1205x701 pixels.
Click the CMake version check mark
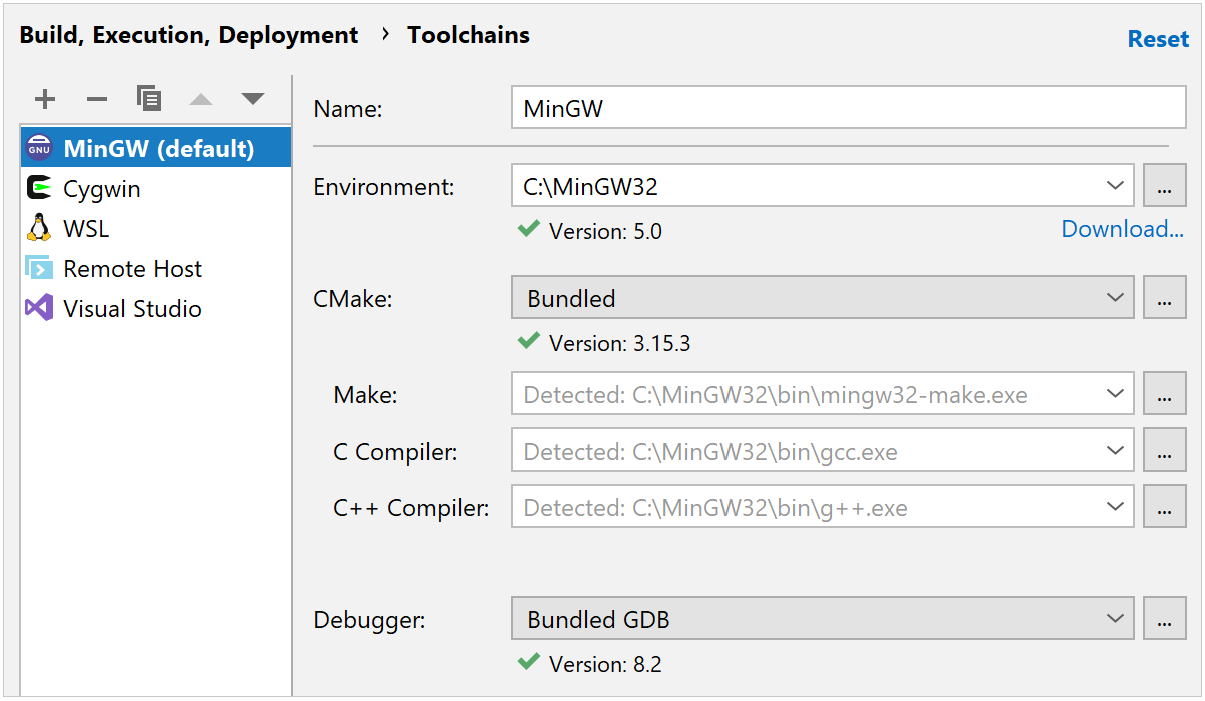tap(529, 341)
